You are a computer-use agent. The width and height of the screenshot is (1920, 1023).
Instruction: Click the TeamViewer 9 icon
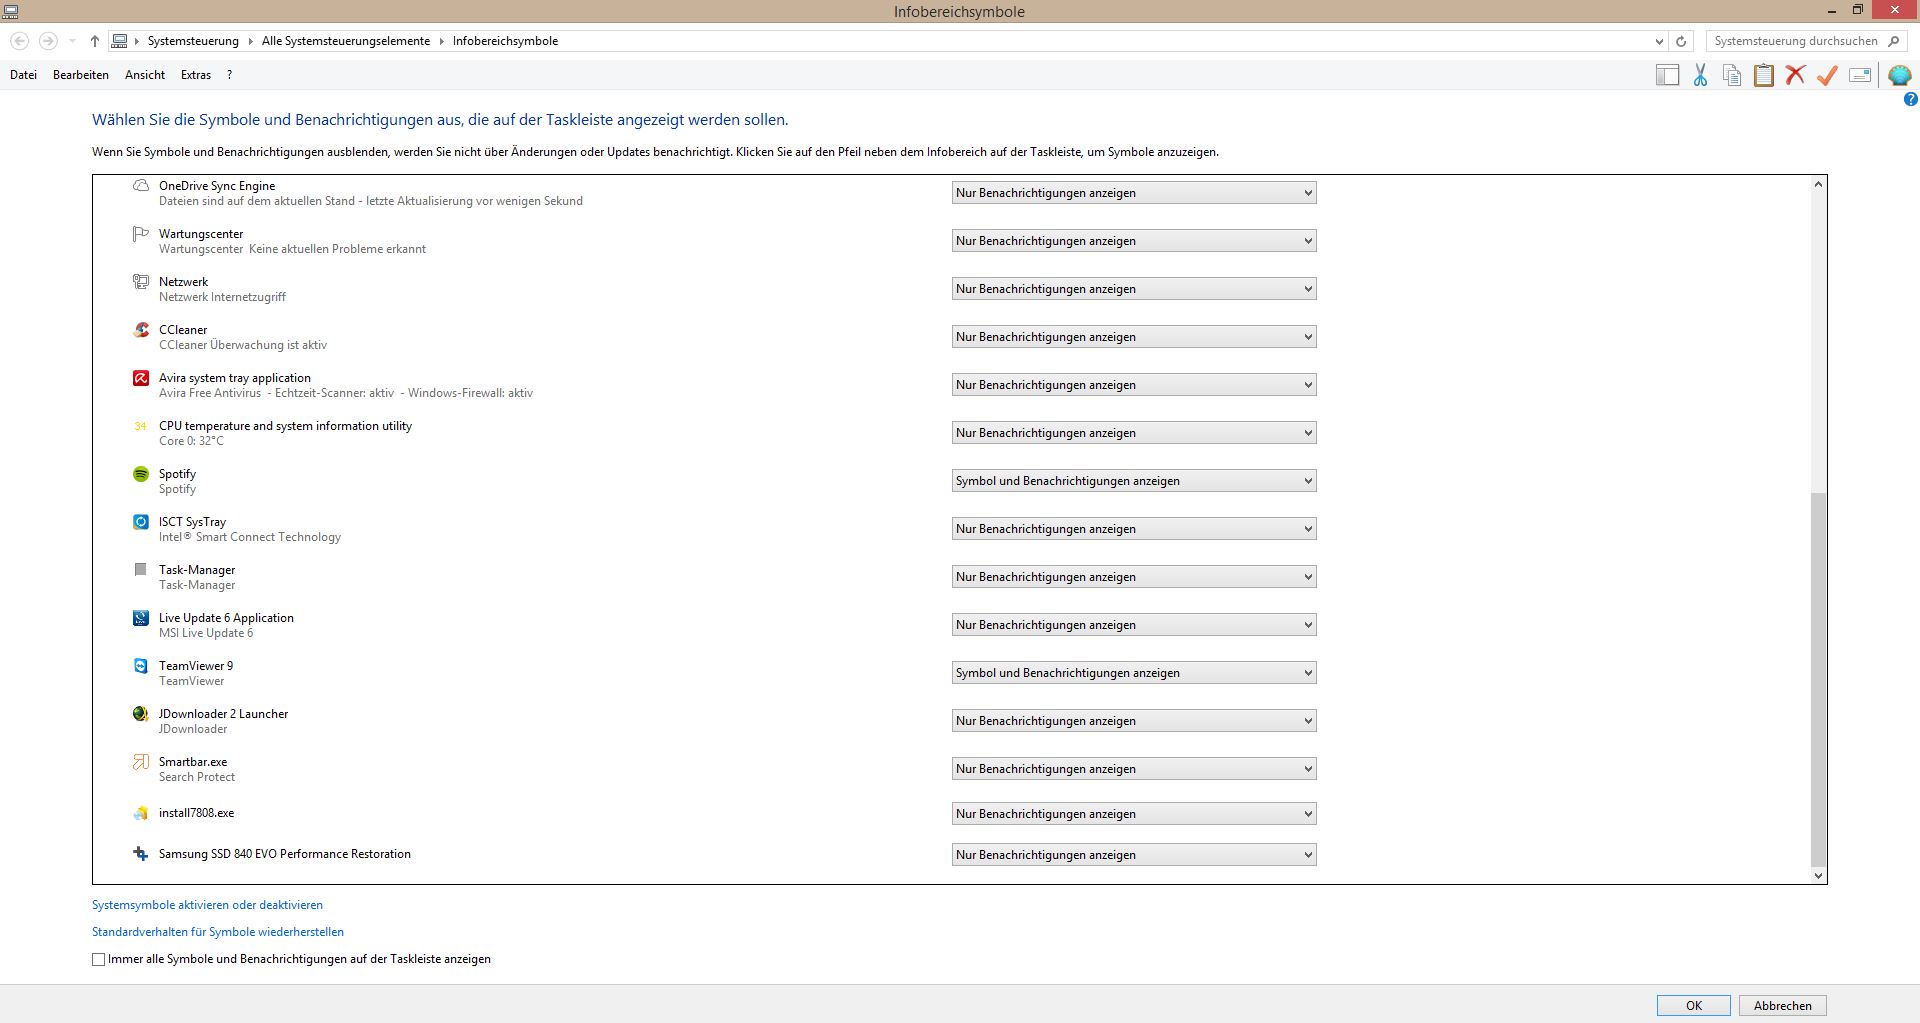point(141,666)
